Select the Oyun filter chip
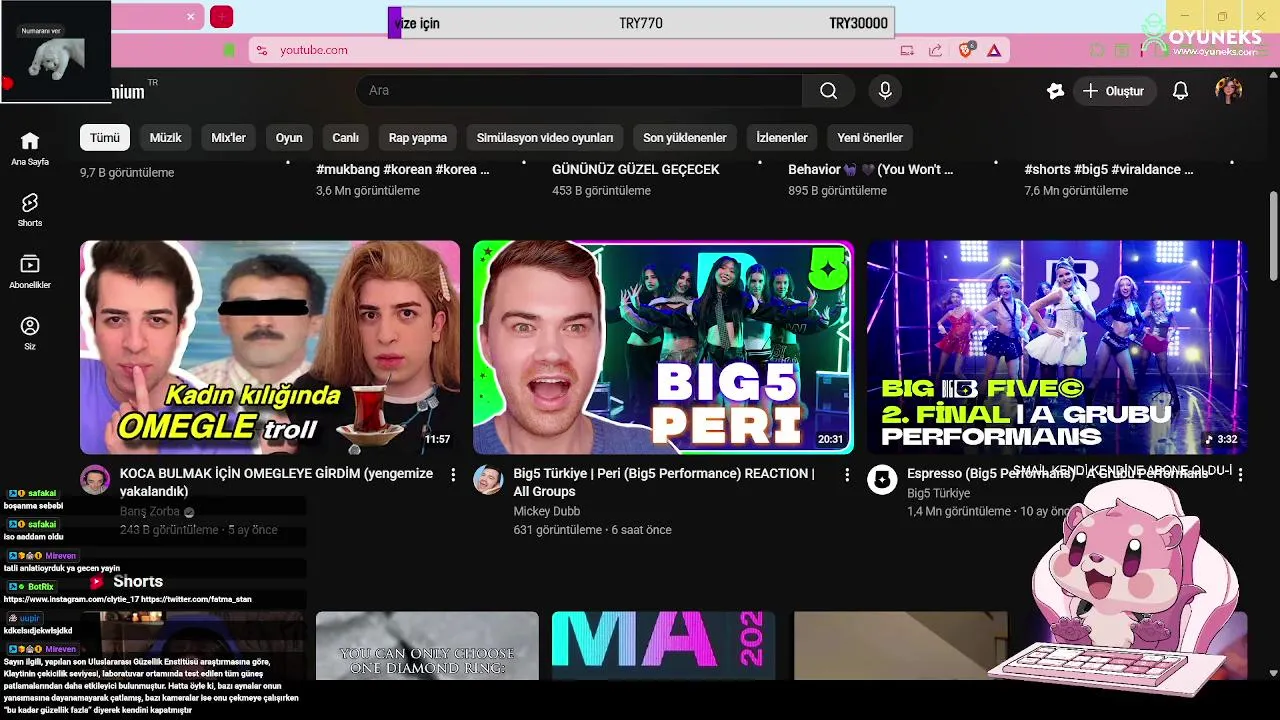 (x=289, y=138)
